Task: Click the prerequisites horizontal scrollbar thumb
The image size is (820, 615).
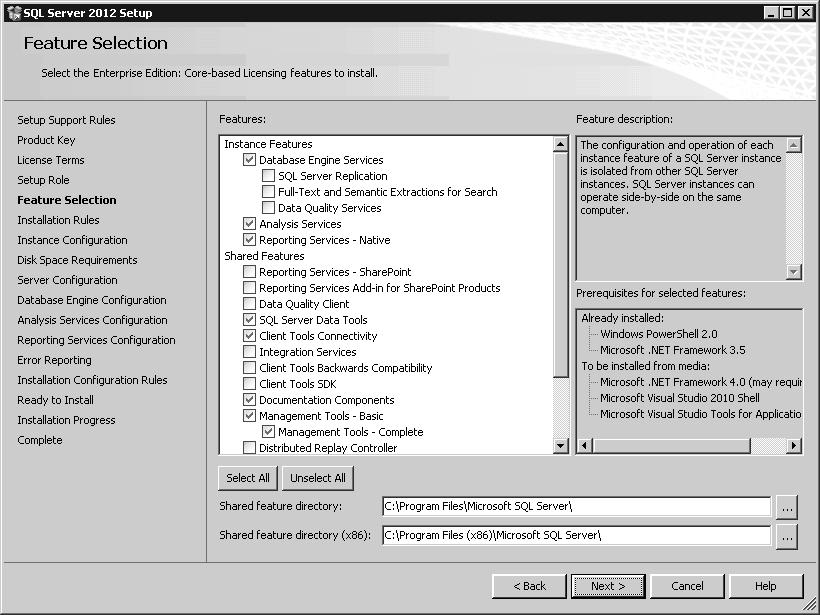Action: 671,446
